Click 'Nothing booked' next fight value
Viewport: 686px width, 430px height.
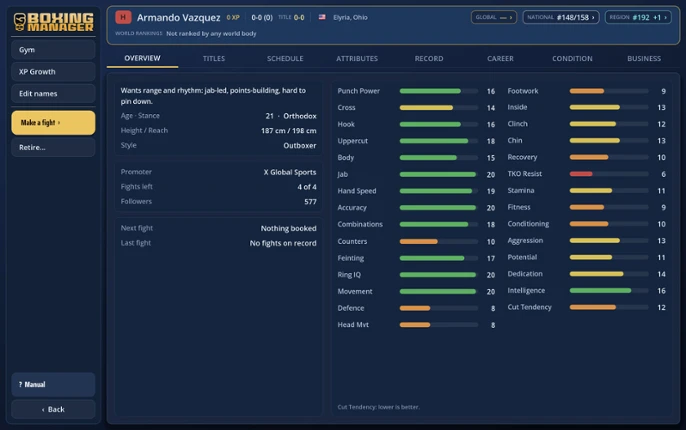click(x=288, y=228)
